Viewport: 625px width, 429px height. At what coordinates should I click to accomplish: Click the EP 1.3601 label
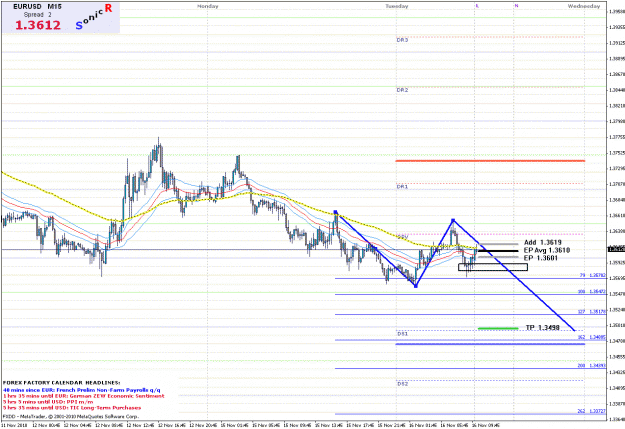tap(540, 258)
